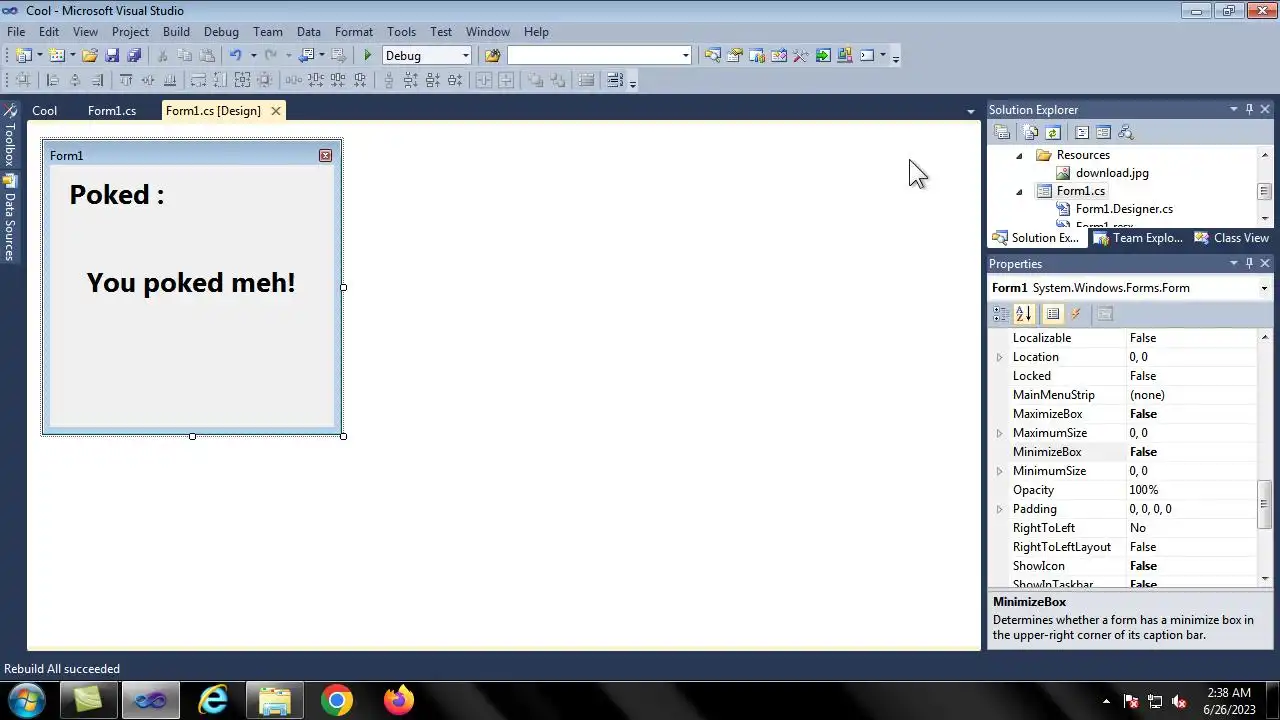Screen dimensions: 1280x720
Task: Click the View Class Diagram icon
Action: [1125, 132]
